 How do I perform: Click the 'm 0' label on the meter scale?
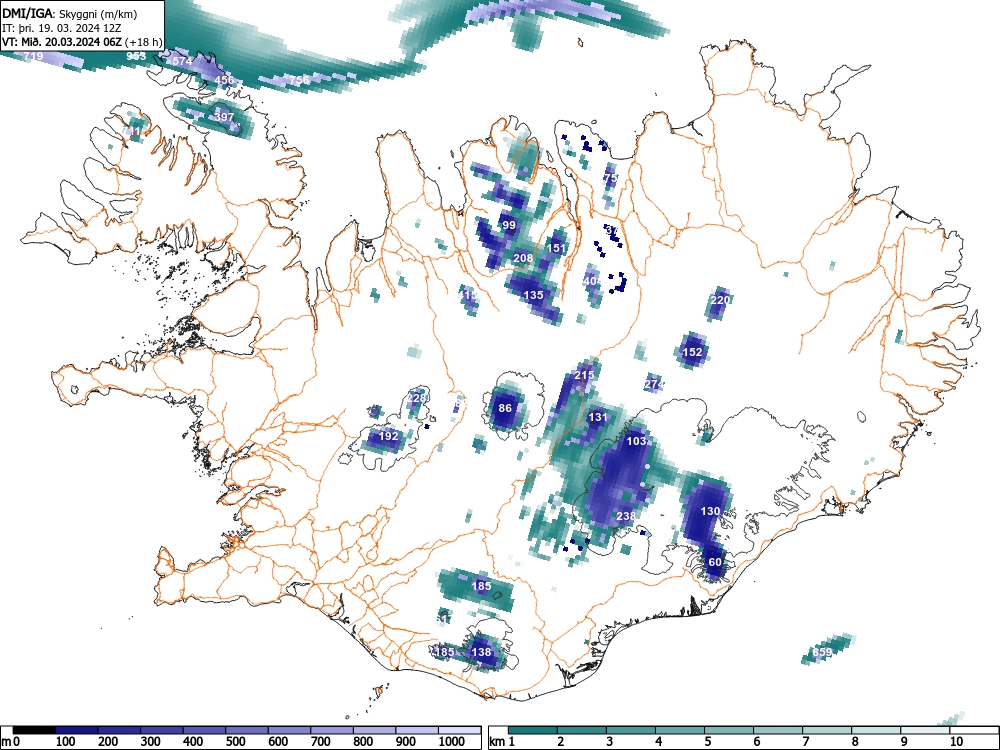pyautogui.click(x=11, y=742)
